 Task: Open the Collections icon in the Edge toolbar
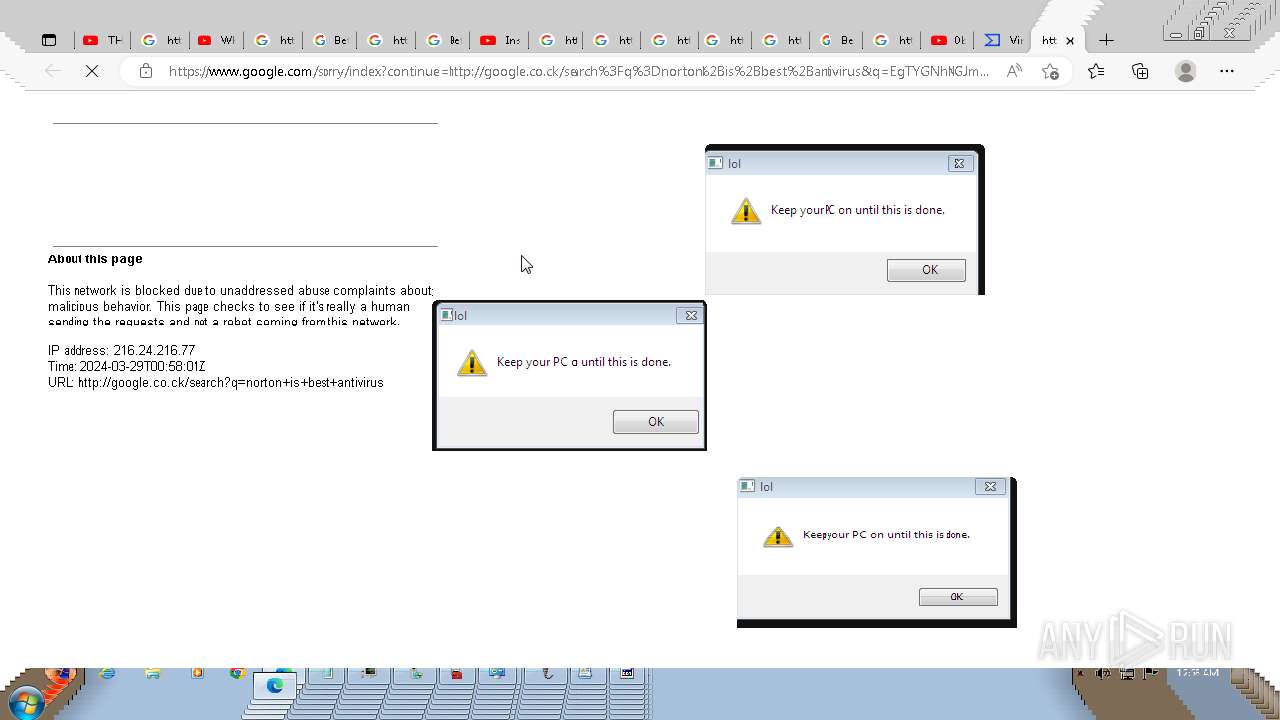(1140, 71)
